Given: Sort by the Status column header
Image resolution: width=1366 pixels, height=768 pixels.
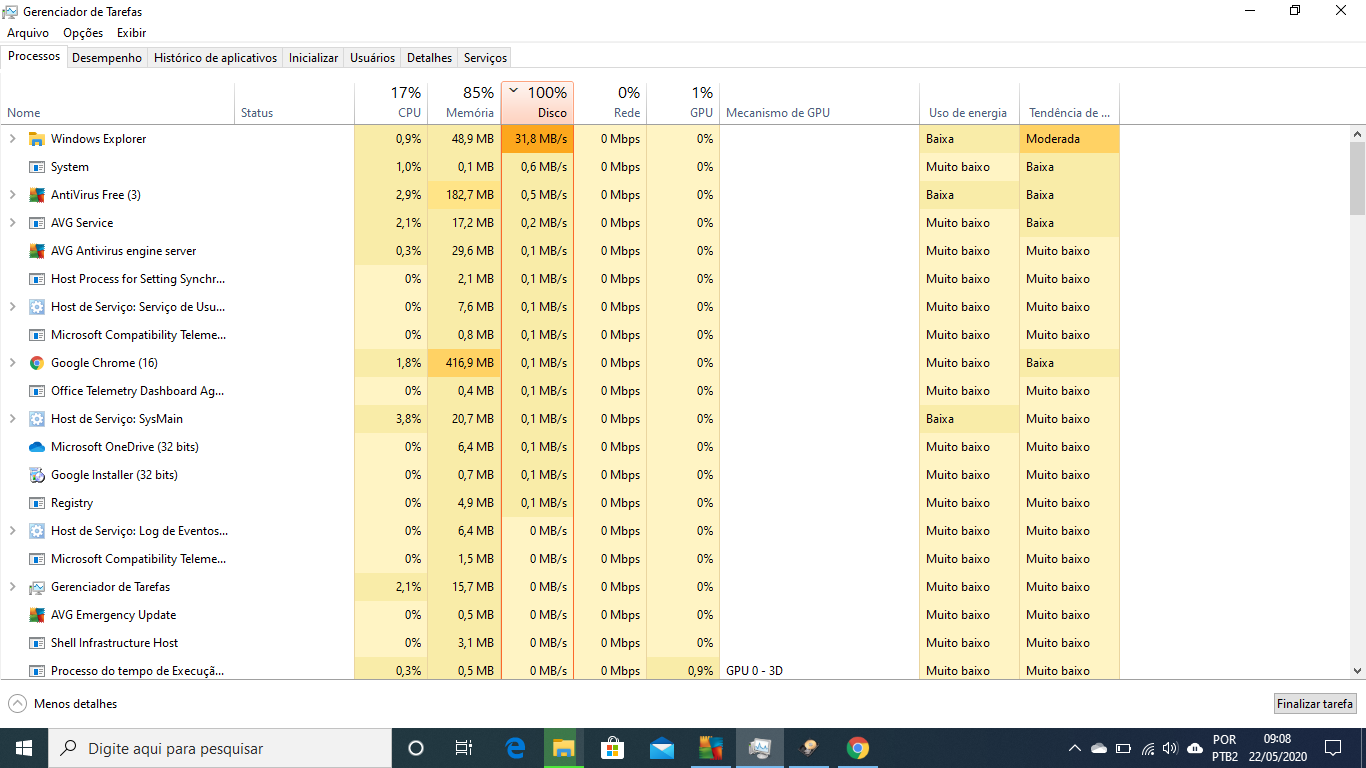Looking at the screenshot, I should 295,102.
